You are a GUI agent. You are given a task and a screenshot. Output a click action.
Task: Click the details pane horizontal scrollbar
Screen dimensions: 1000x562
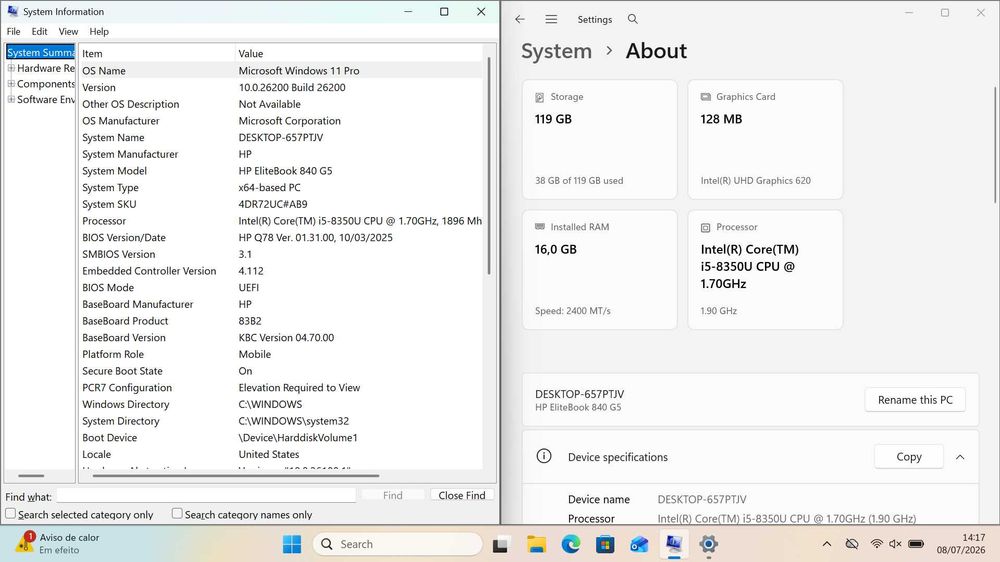point(236,475)
